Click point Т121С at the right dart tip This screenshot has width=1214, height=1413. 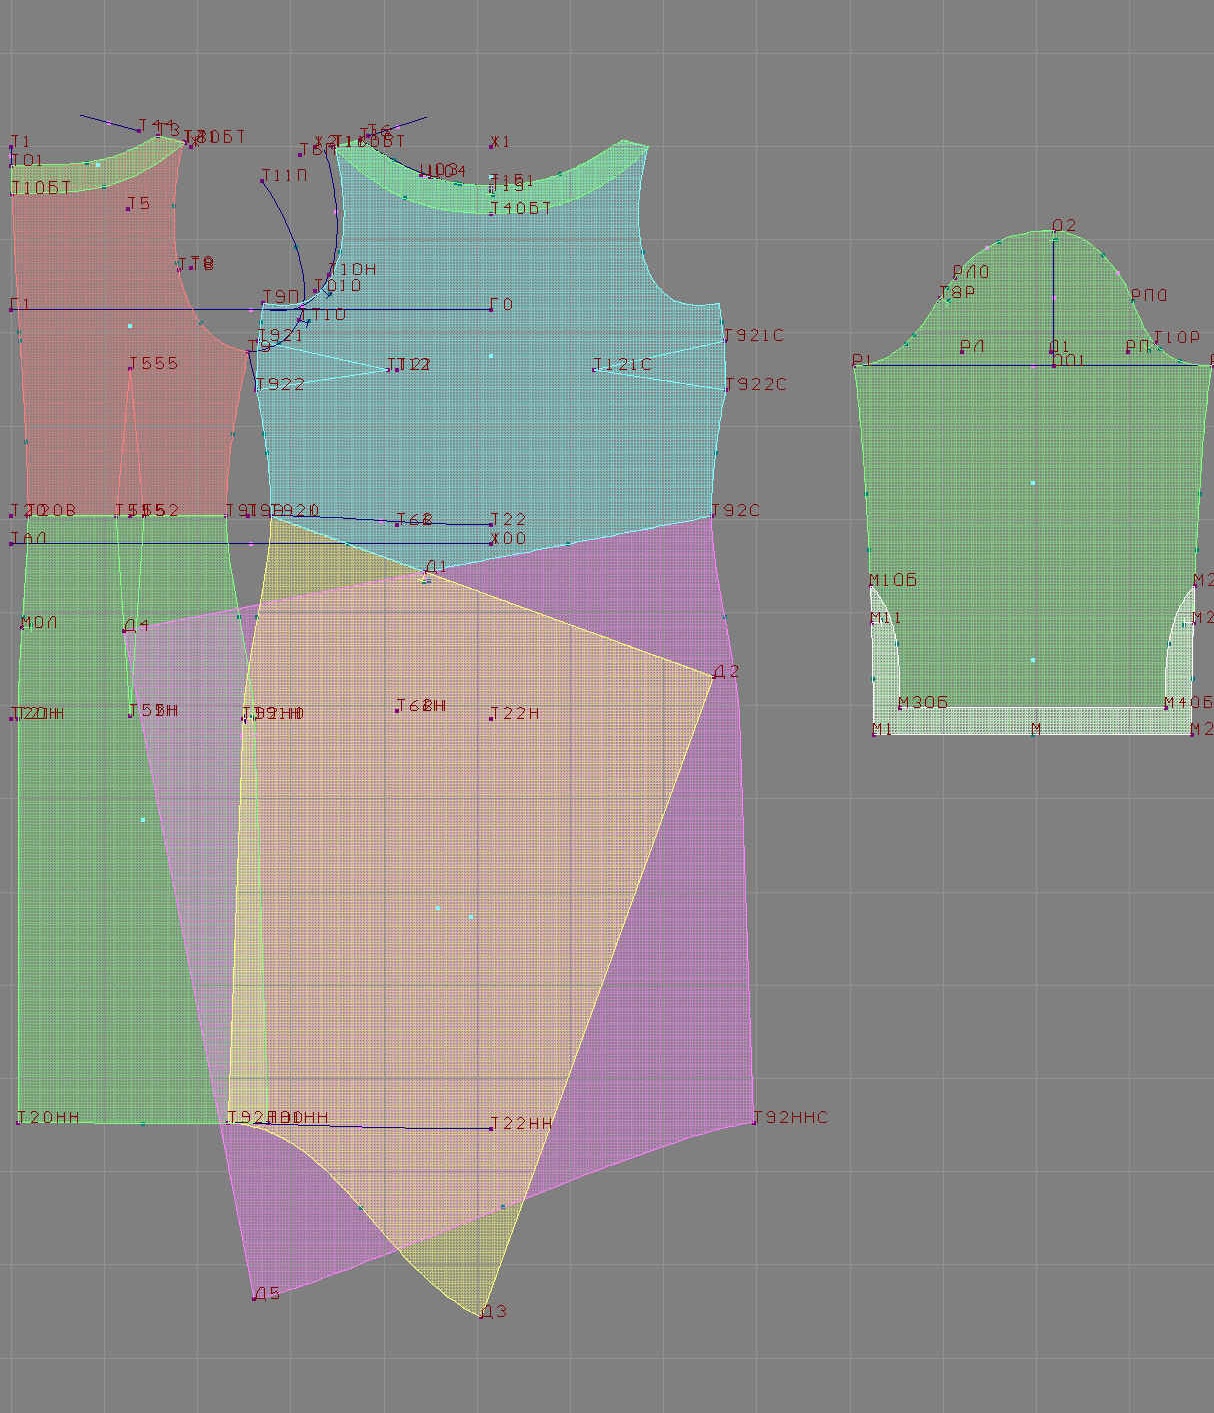coord(594,370)
